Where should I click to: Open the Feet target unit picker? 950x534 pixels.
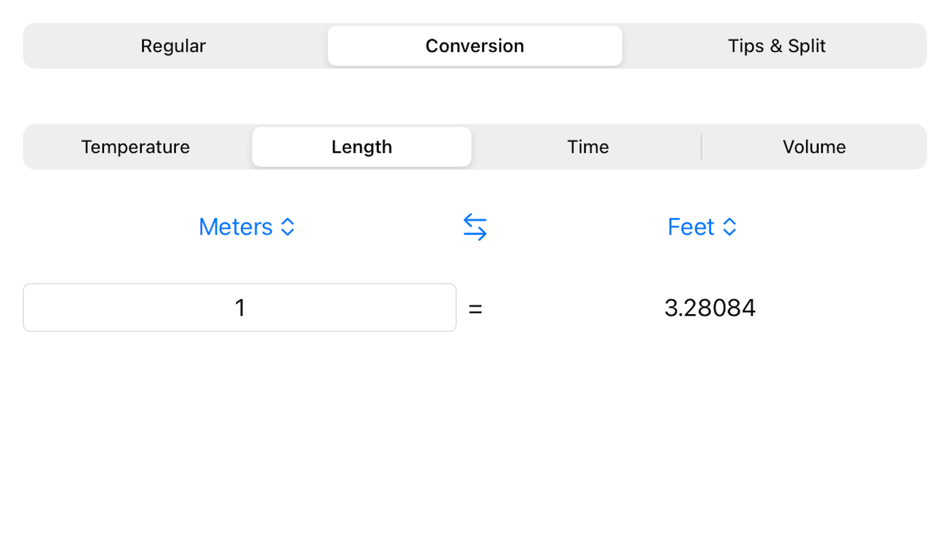(702, 227)
